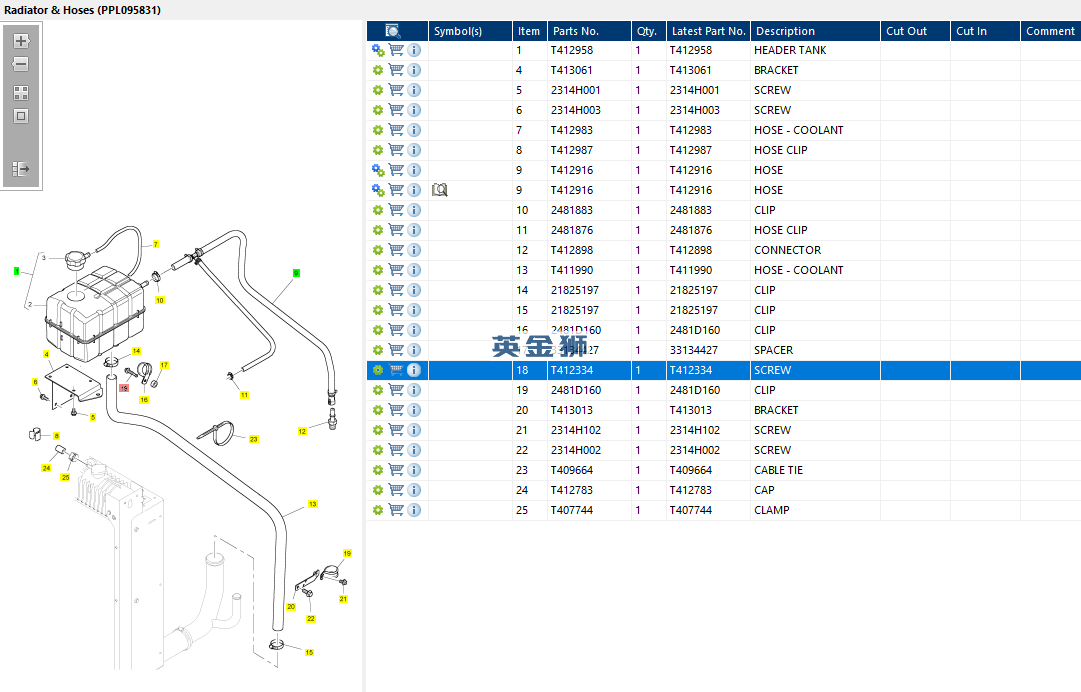Open info for CLAMP T407744

[x=414, y=509]
